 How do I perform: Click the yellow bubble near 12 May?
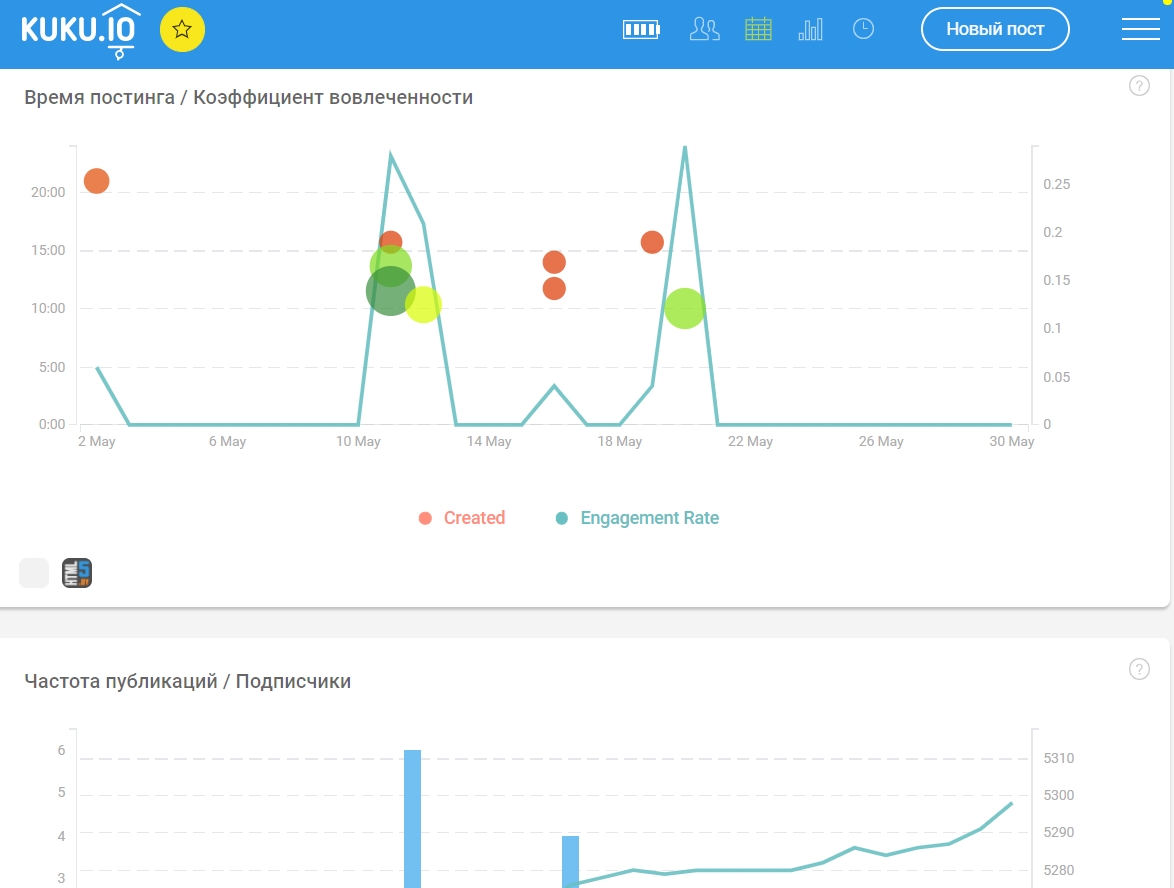point(424,305)
